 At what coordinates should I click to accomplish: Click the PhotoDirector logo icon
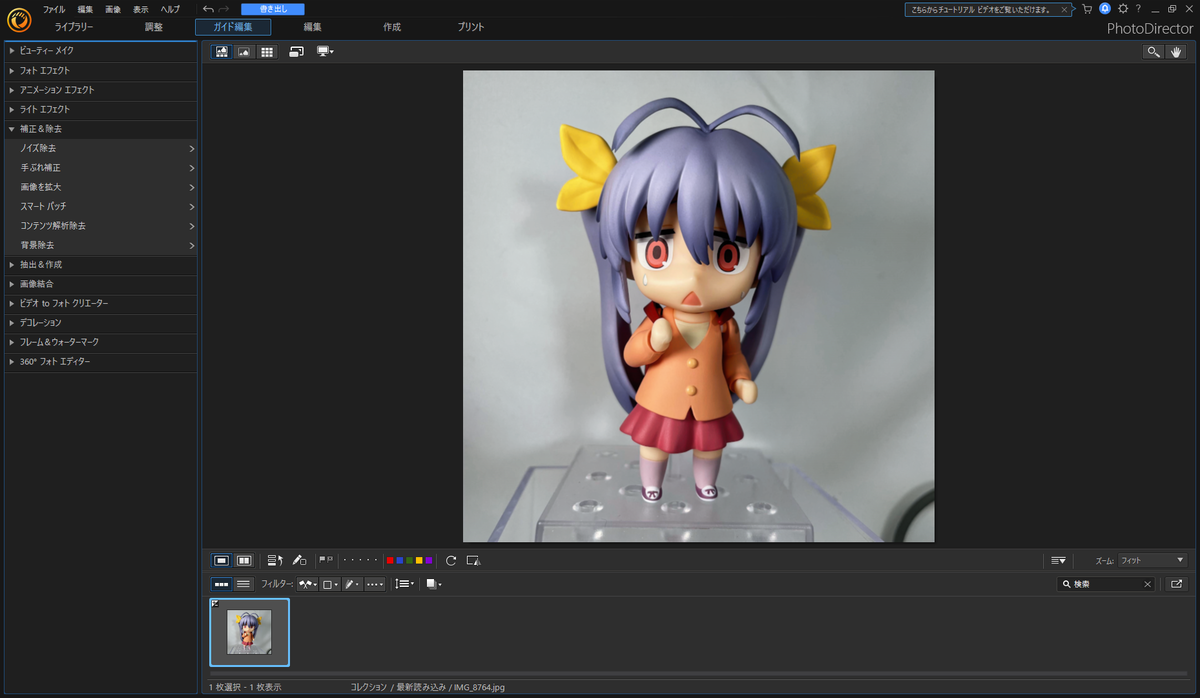point(19,19)
